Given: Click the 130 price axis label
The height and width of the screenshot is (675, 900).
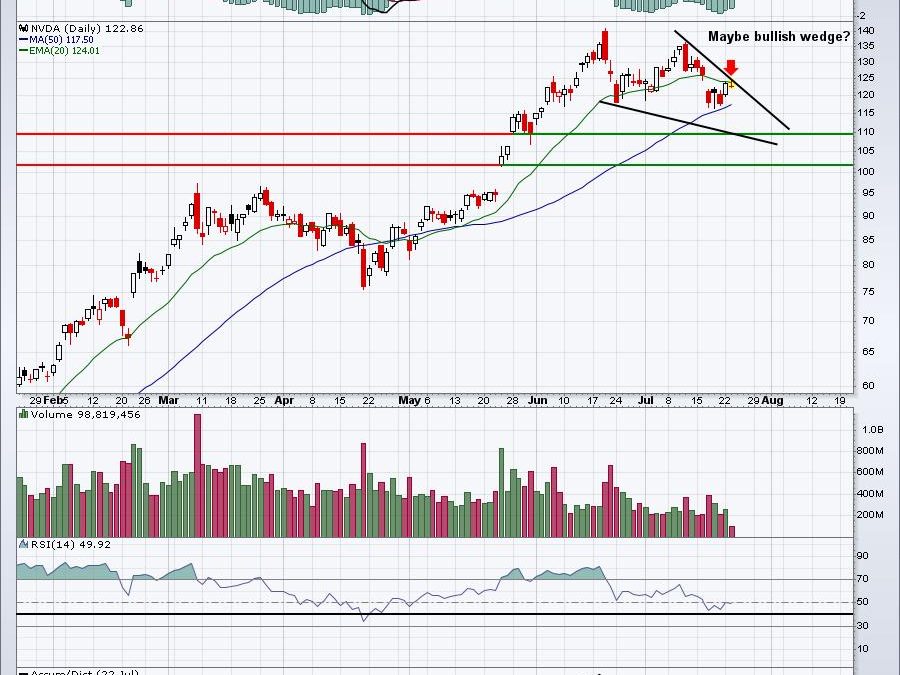Looking at the screenshot, I should click(866, 62).
